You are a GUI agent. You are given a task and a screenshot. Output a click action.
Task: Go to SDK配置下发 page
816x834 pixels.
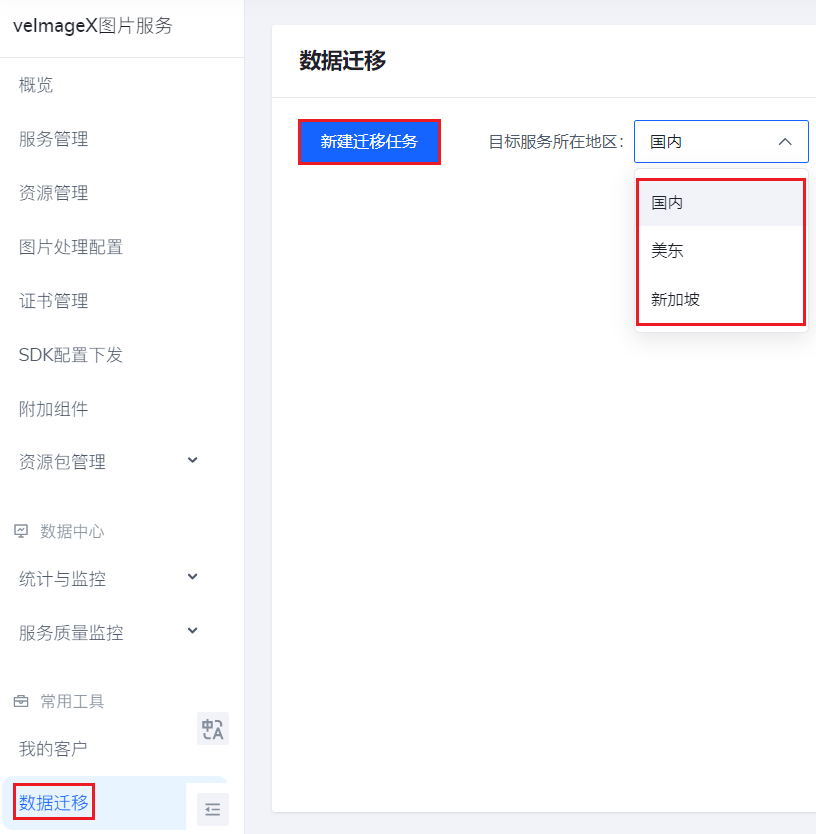coord(71,355)
